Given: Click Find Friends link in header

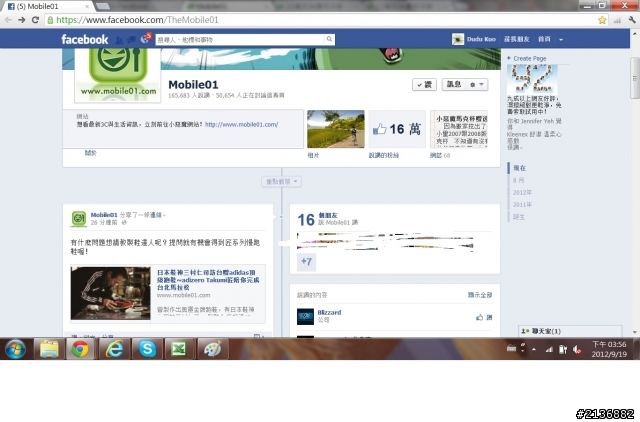Looking at the screenshot, I should click(517, 39).
